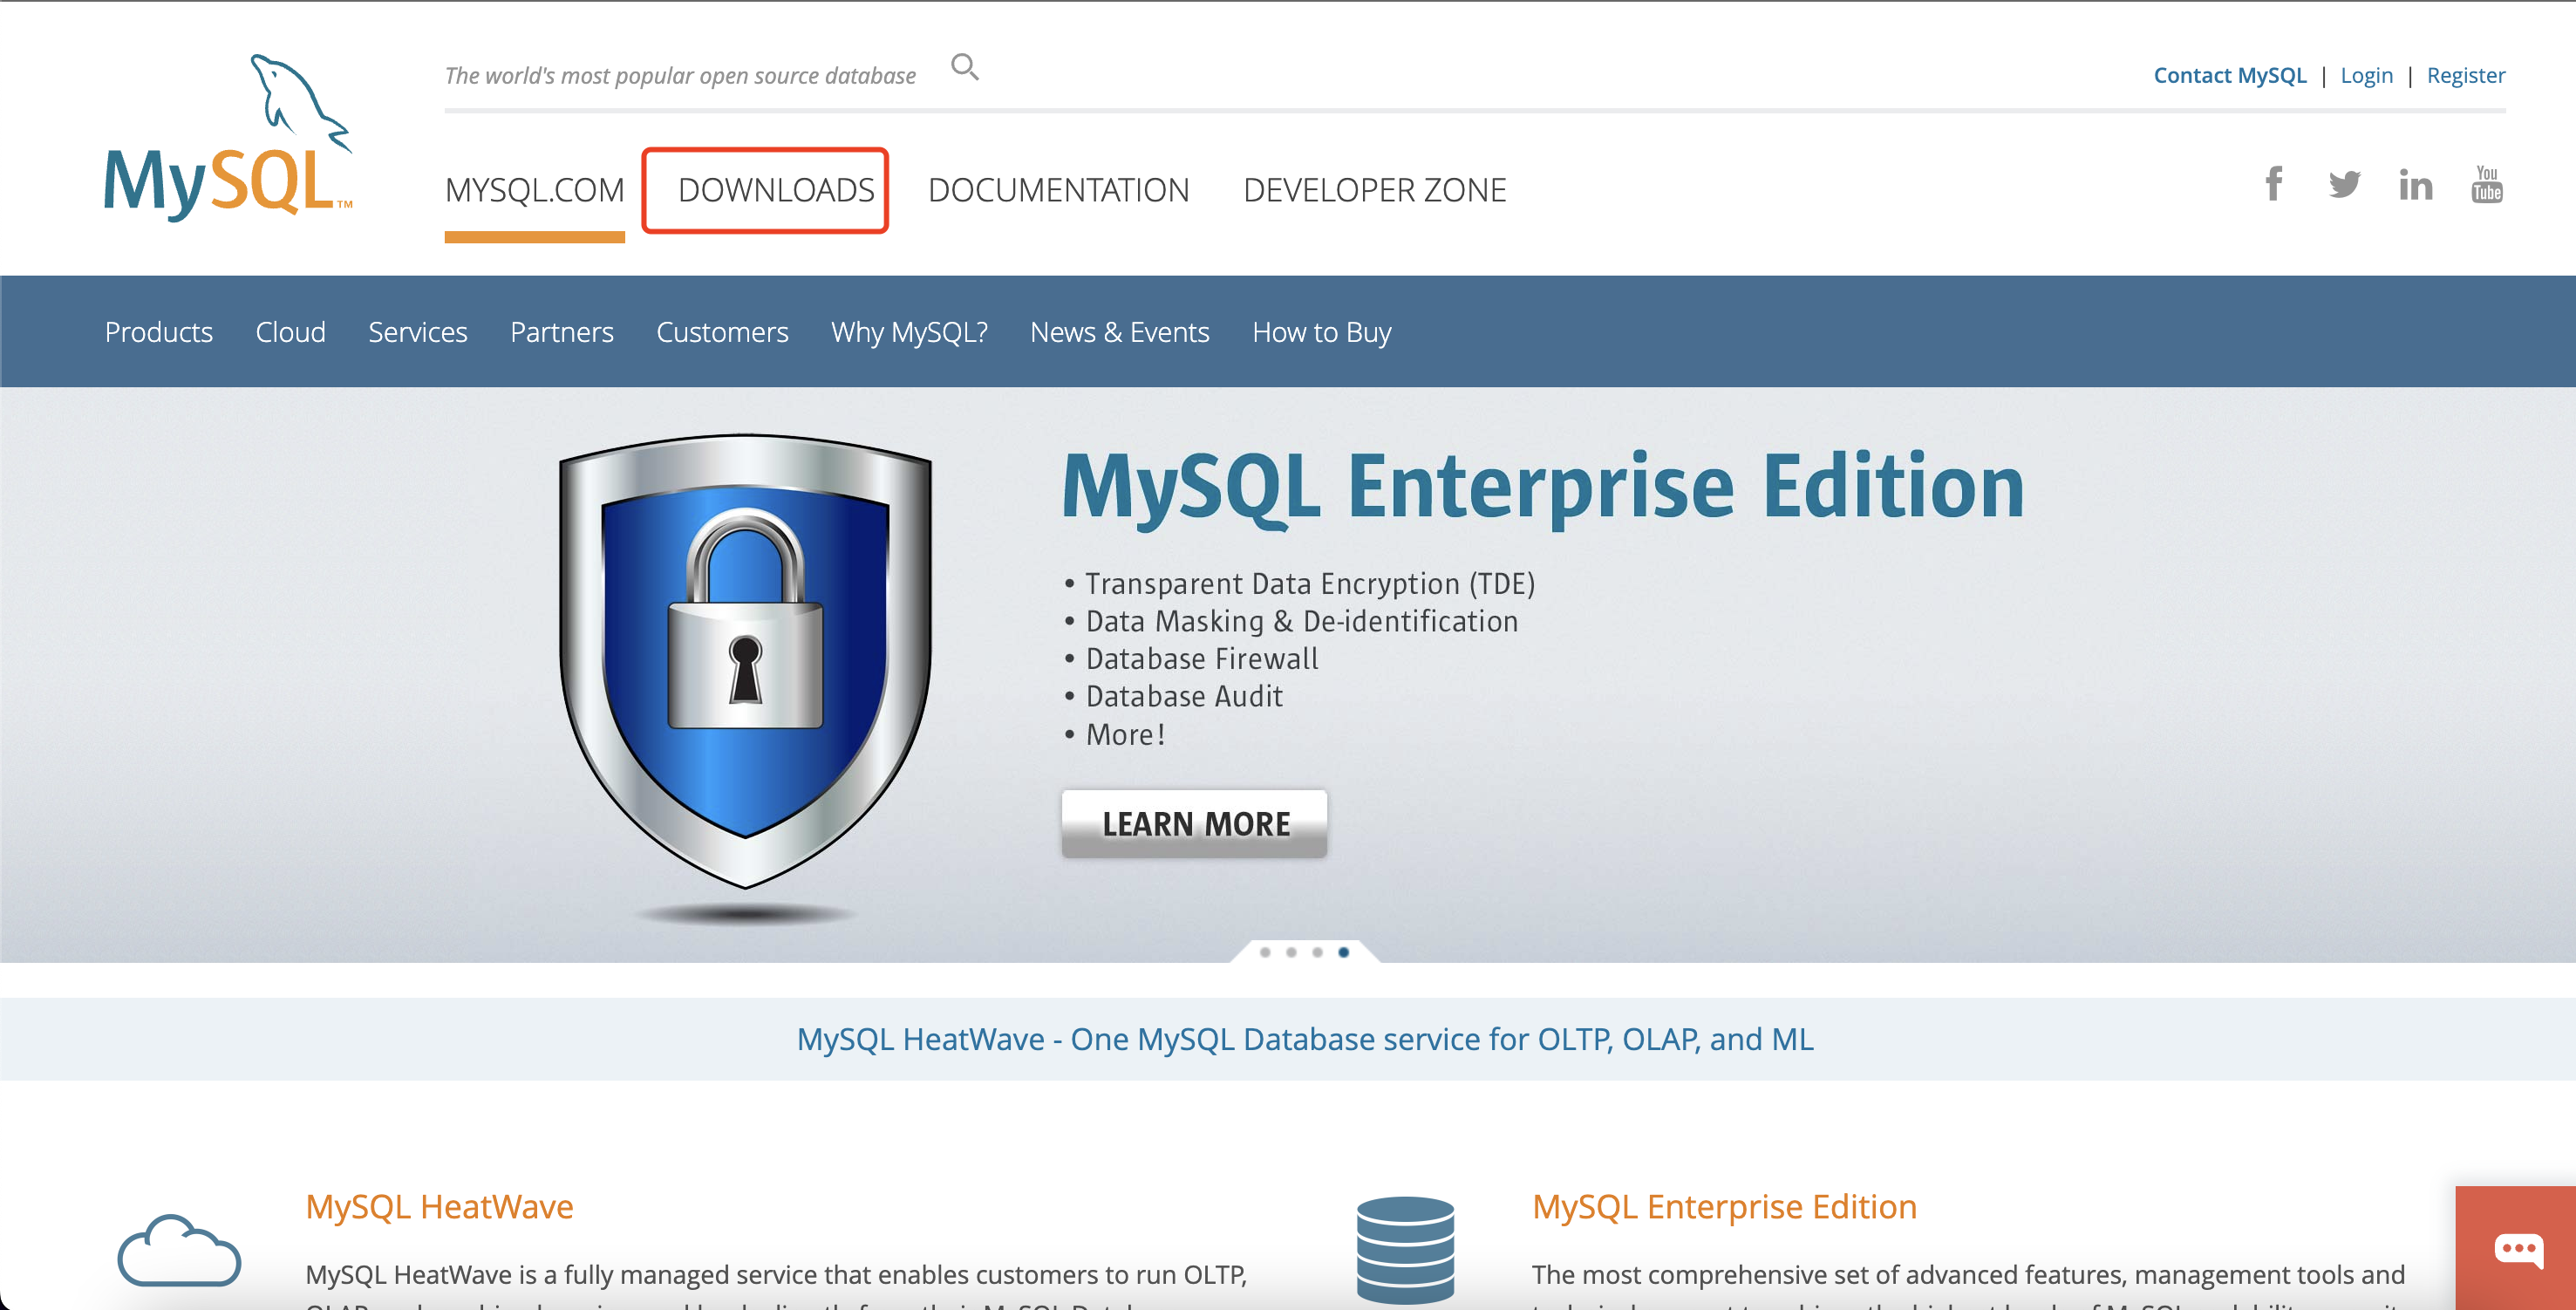
Task: Click the search magnifier icon
Action: (x=964, y=67)
